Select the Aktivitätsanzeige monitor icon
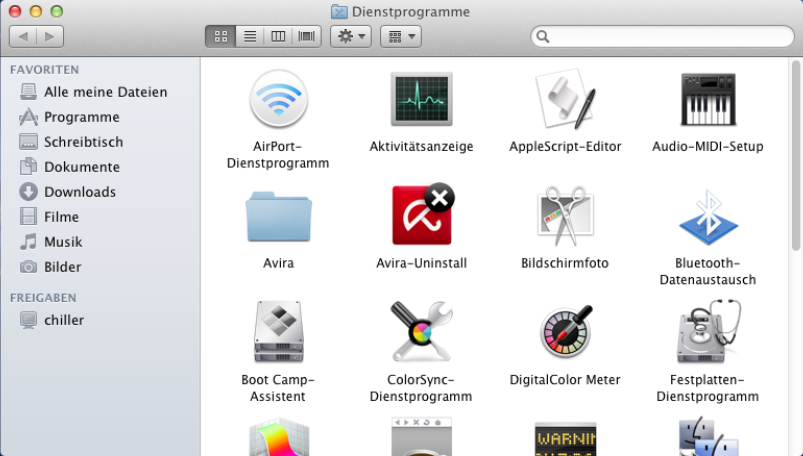This screenshot has height=456, width=803. pos(421,99)
